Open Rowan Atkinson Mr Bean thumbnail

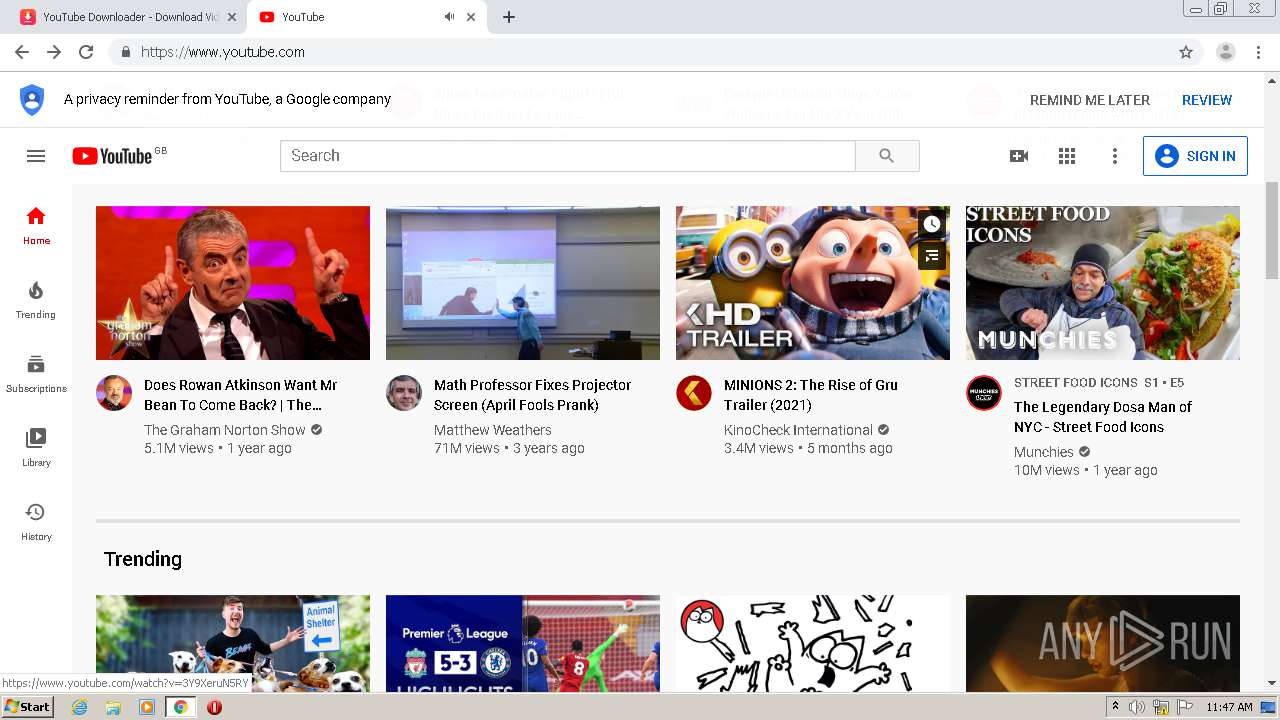pyautogui.click(x=233, y=283)
